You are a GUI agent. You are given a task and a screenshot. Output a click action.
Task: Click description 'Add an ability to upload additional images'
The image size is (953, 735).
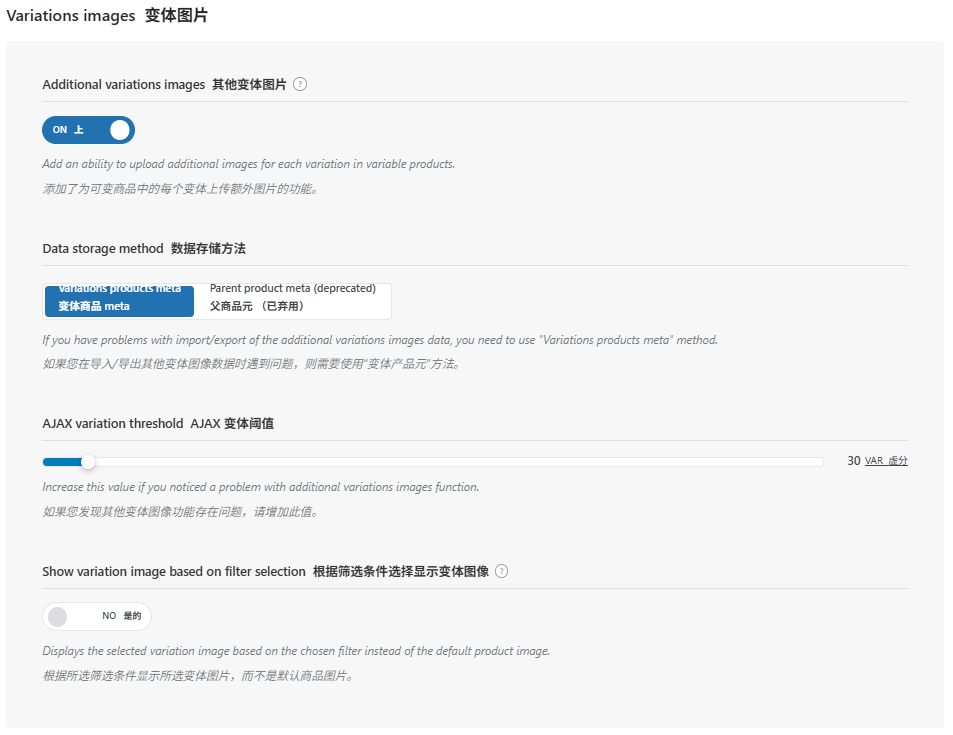pos(249,164)
